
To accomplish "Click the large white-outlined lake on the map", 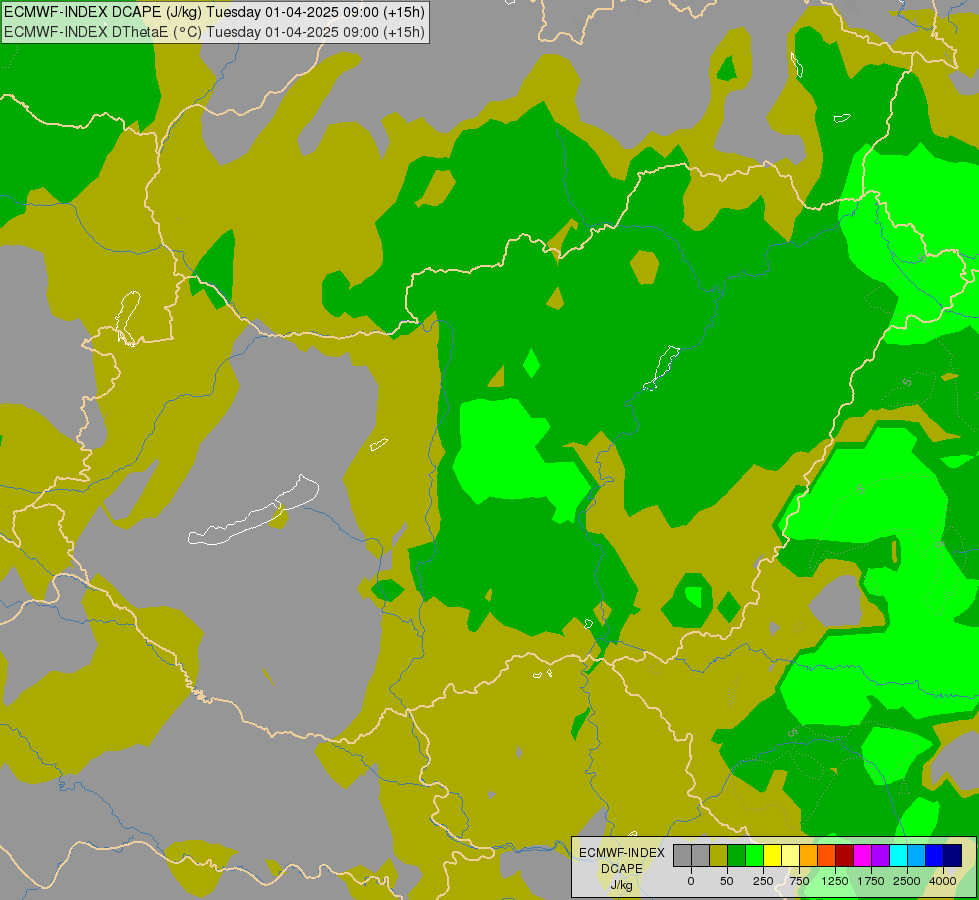I will pos(253,512).
